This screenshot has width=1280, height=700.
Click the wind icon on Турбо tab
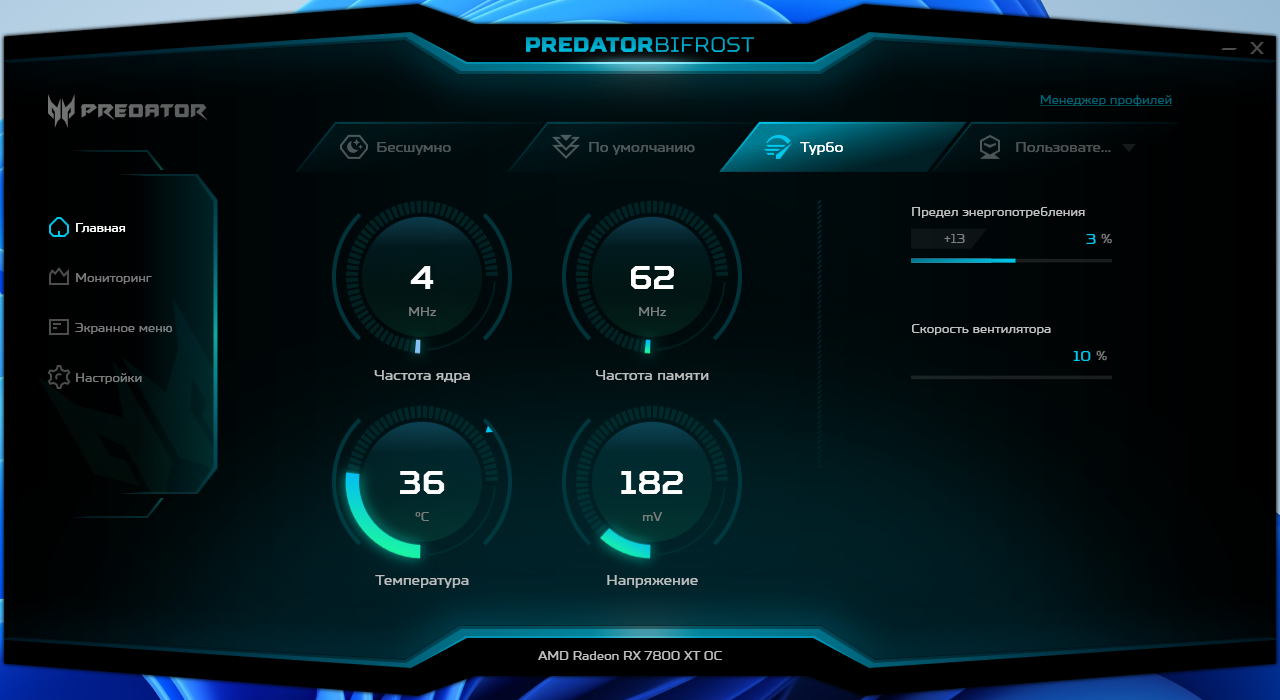point(778,147)
